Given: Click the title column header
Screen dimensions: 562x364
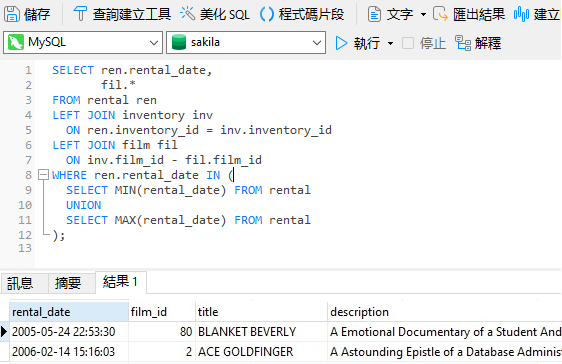Looking at the screenshot, I should [x=261, y=312].
